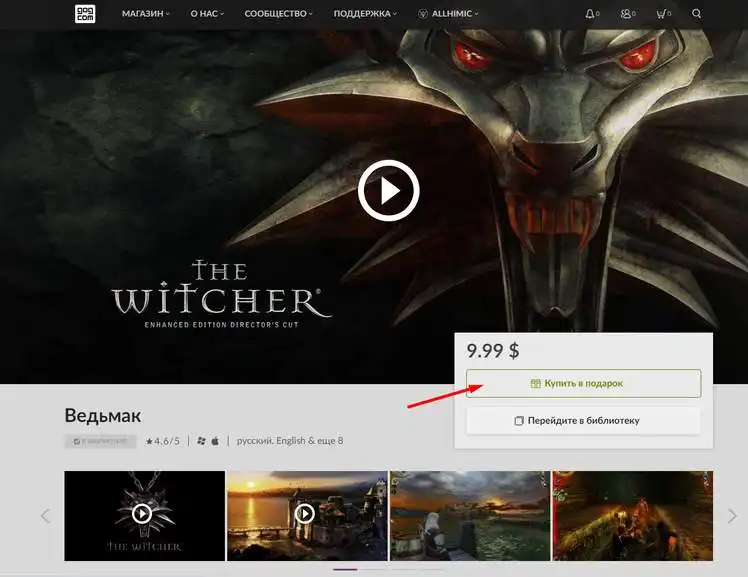Screen dimensions: 748x577
Task: Play the main Witcher trailer
Action: point(388,191)
